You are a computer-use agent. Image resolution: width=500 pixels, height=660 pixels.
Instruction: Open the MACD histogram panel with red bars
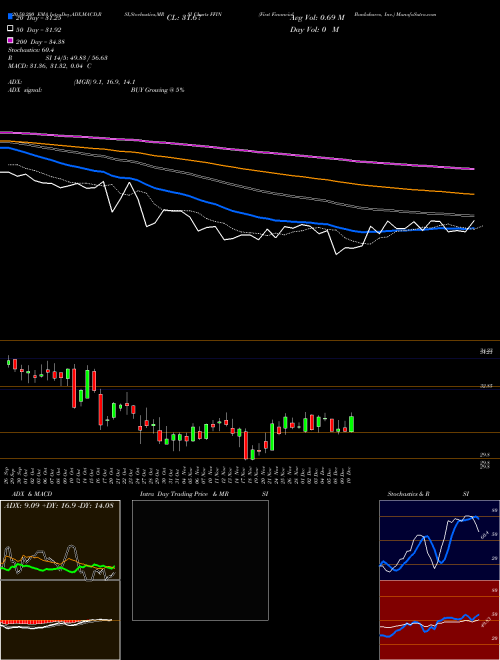(60, 620)
